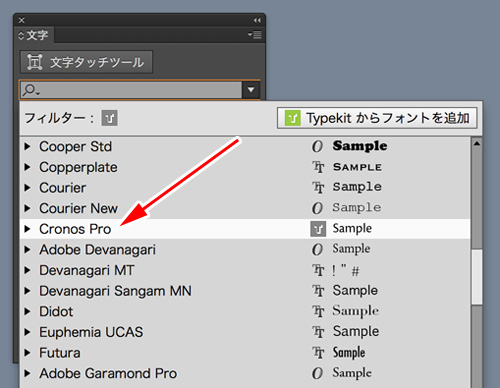The image size is (500, 388).
Task: Choose the Copperplate font name
Action: coord(78,168)
